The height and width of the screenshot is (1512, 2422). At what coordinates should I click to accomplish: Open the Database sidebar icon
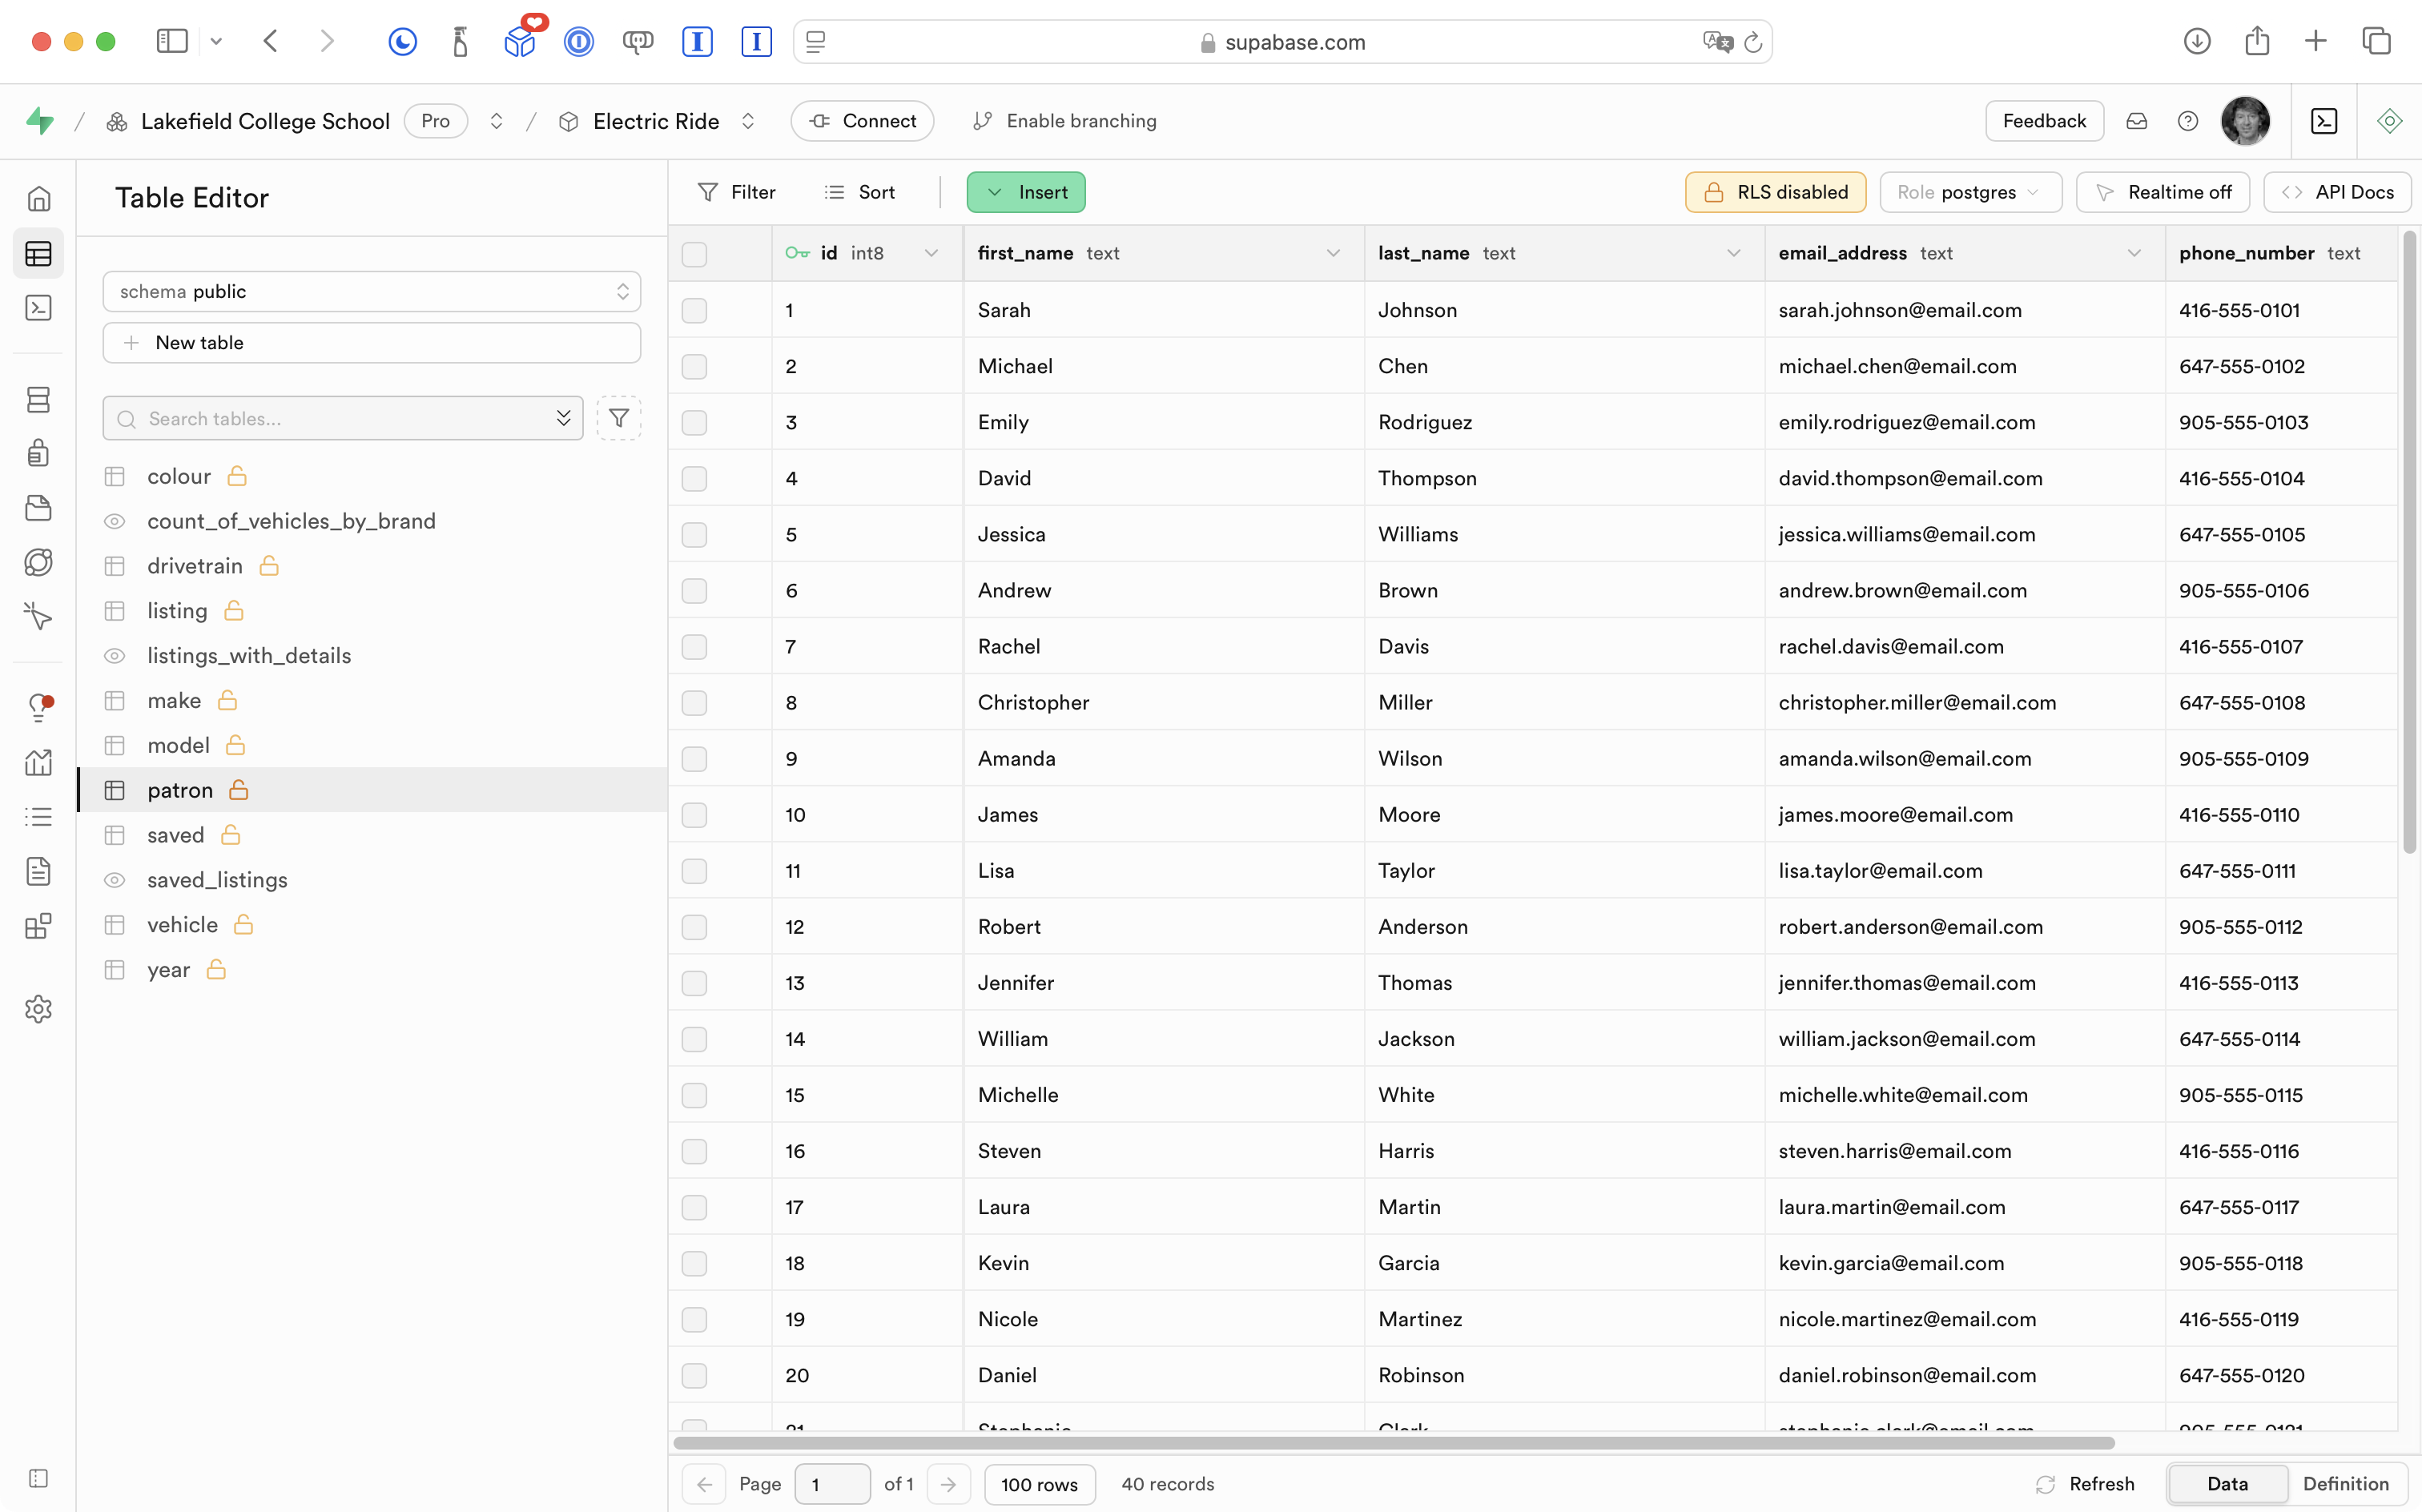[38, 400]
